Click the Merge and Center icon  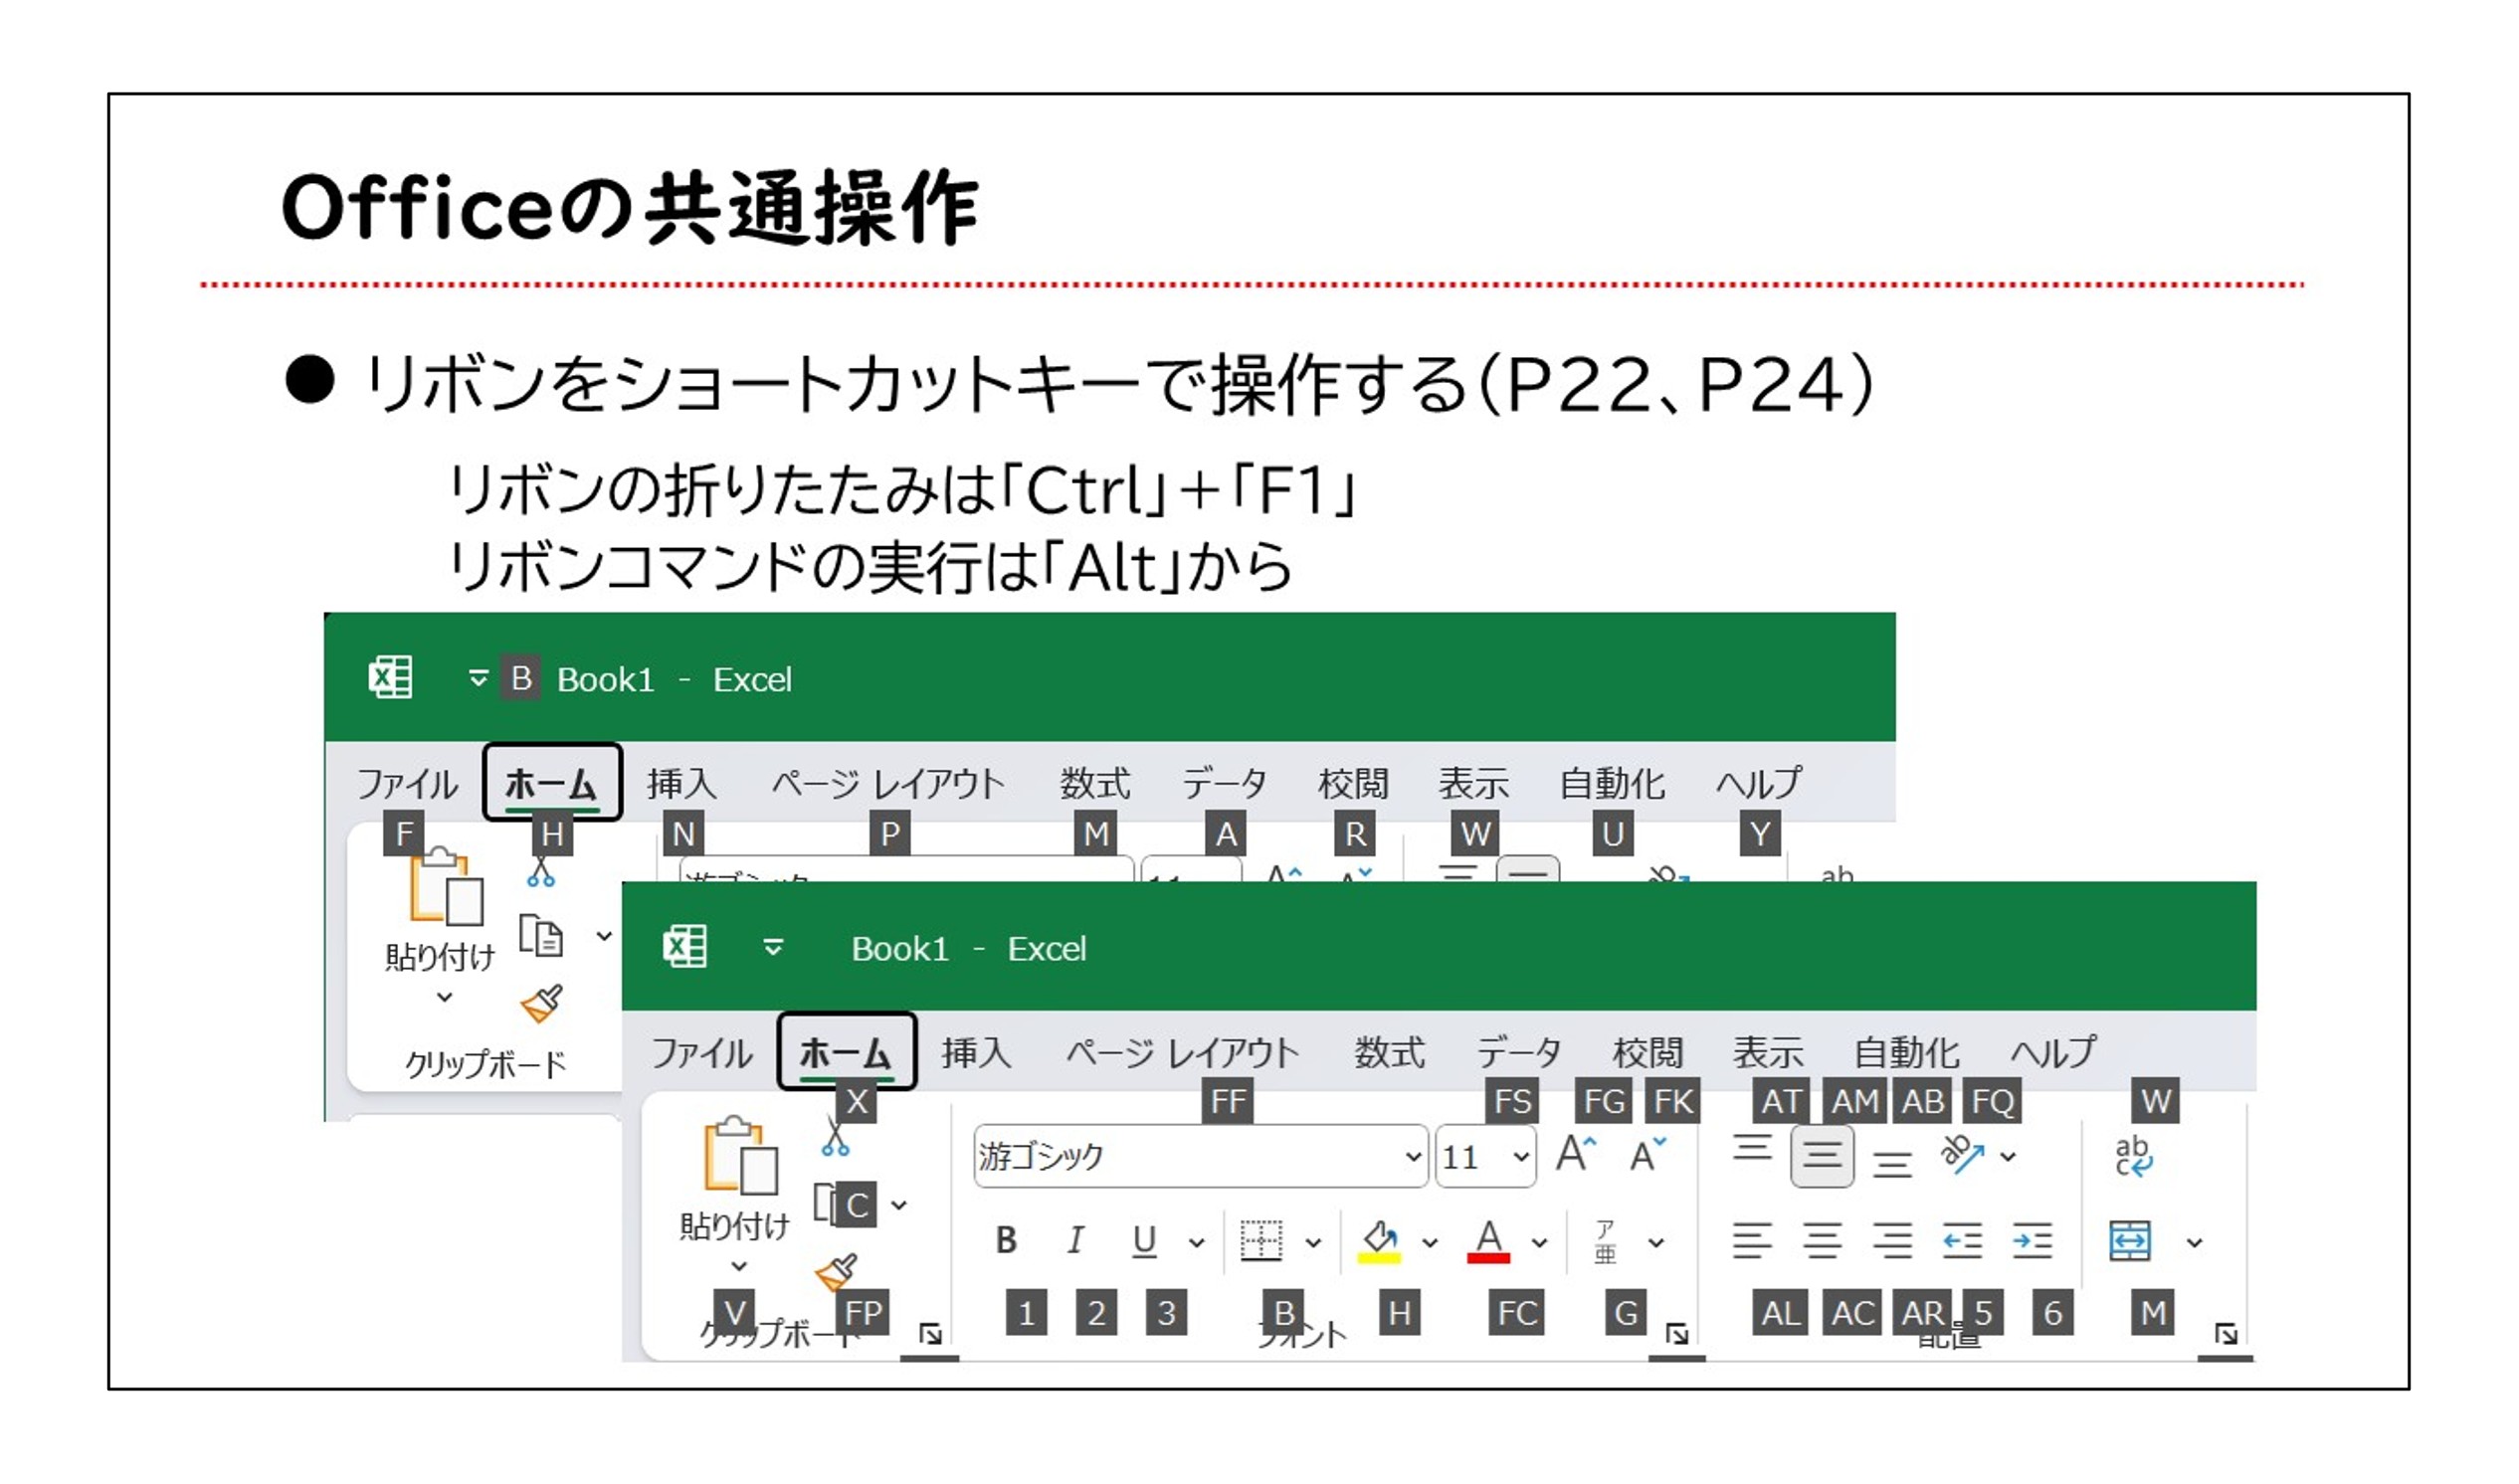[x=2129, y=1242]
